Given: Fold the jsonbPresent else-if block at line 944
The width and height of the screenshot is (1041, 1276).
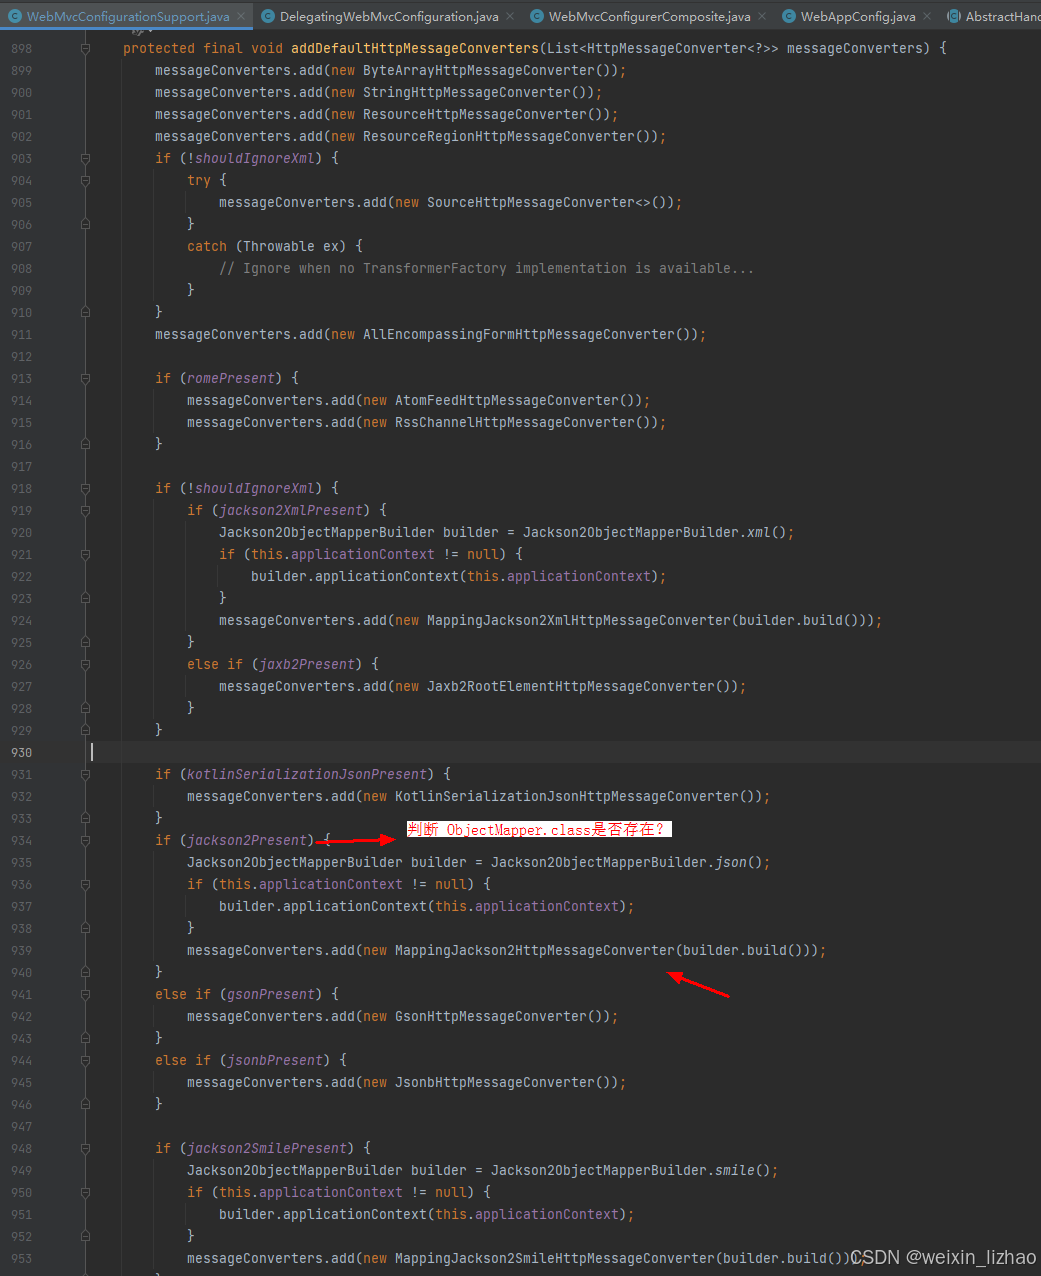Looking at the screenshot, I should pos(85,1060).
